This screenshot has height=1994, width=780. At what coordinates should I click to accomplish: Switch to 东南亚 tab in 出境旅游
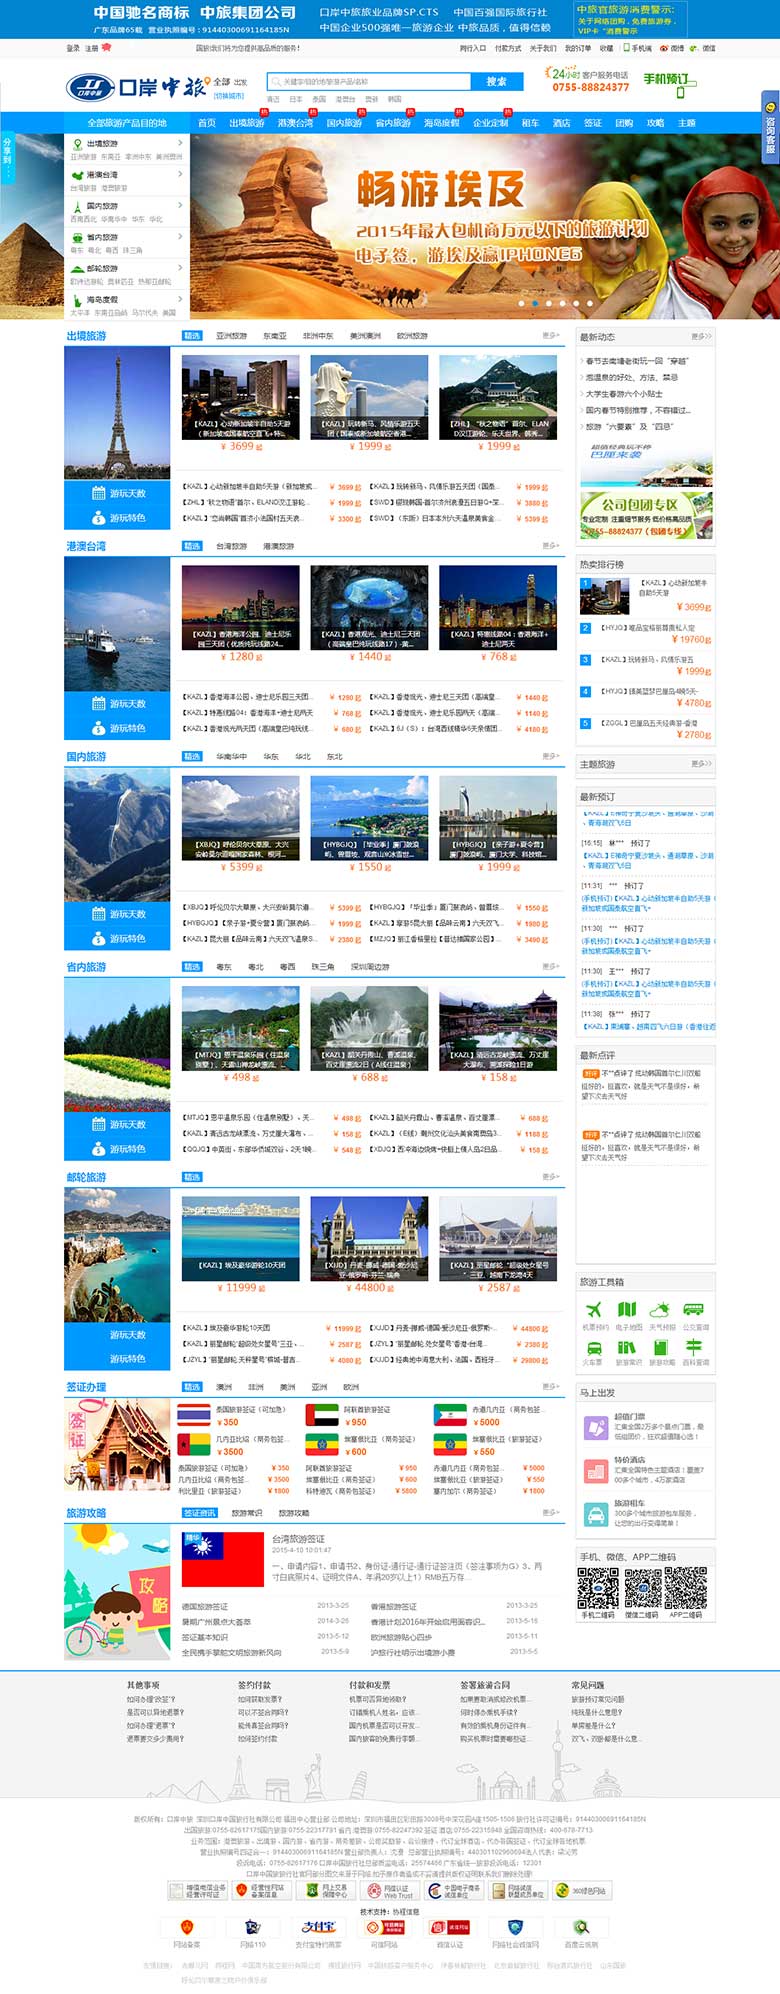274,336
